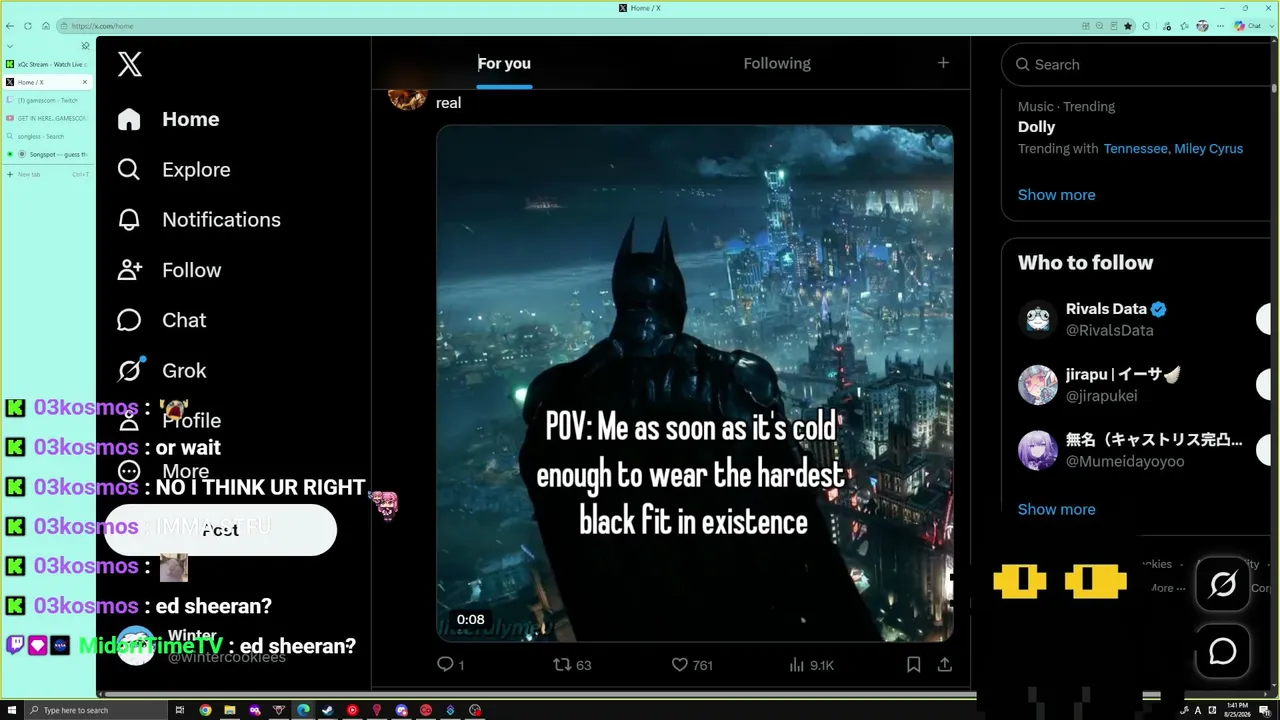Bookmark the Batman video post
This screenshot has width=1280, height=720.
(x=913, y=664)
